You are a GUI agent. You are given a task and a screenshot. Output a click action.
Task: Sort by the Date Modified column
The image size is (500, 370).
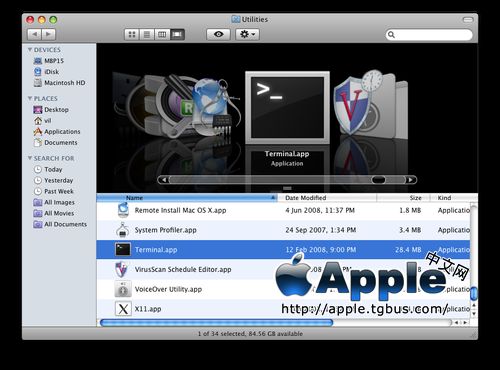point(327,198)
